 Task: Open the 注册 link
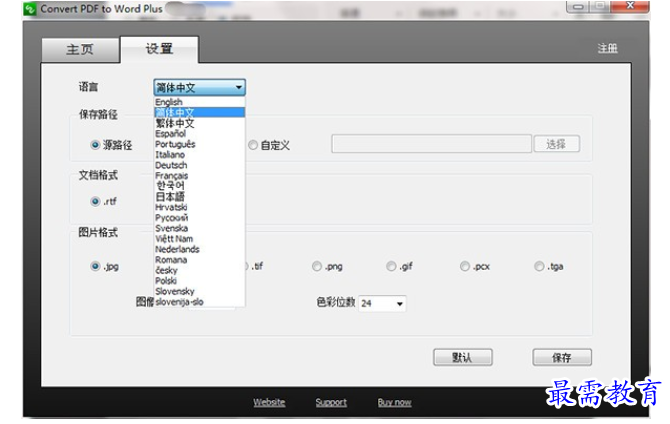pos(607,49)
